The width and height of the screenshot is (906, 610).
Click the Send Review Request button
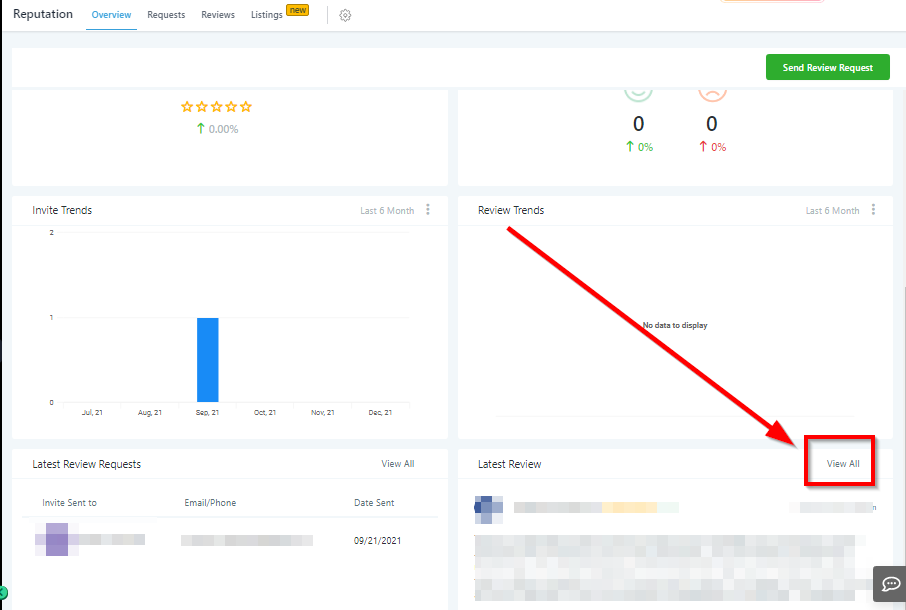coord(827,68)
